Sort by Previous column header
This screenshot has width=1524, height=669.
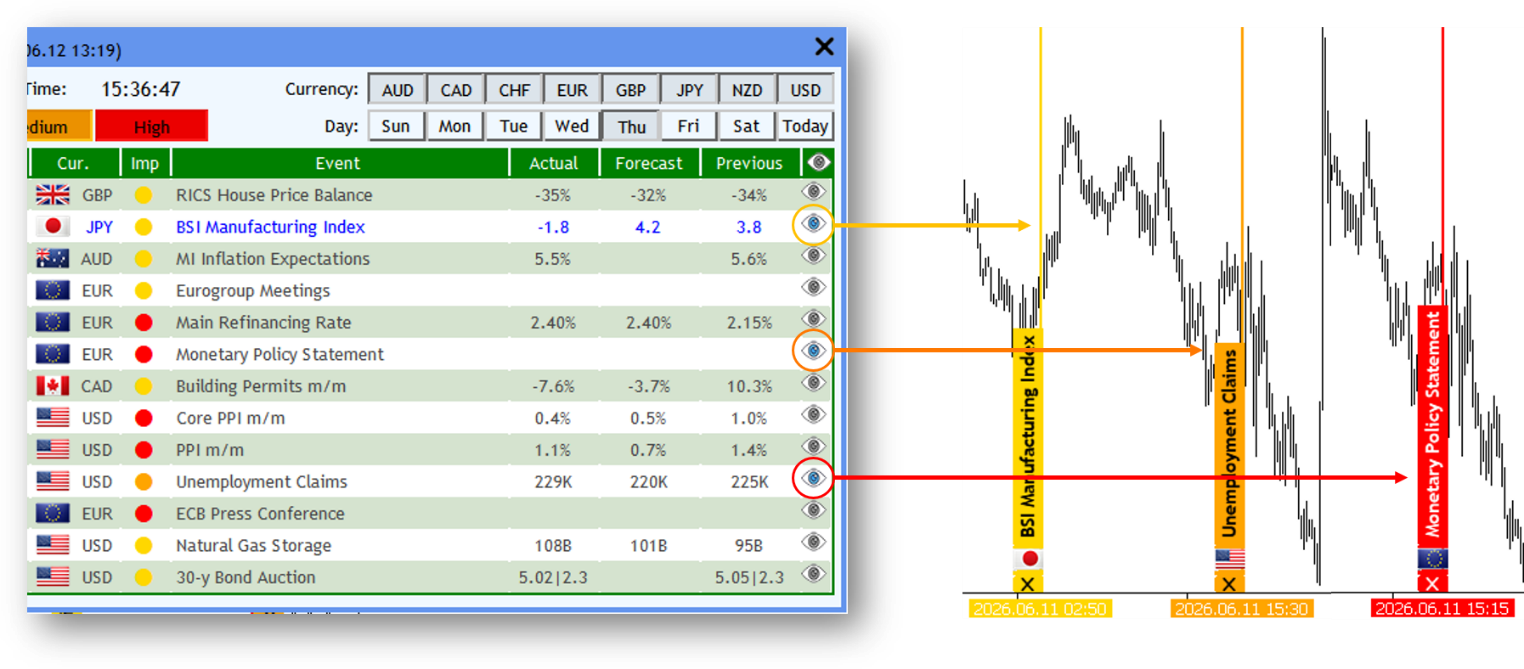(x=750, y=163)
